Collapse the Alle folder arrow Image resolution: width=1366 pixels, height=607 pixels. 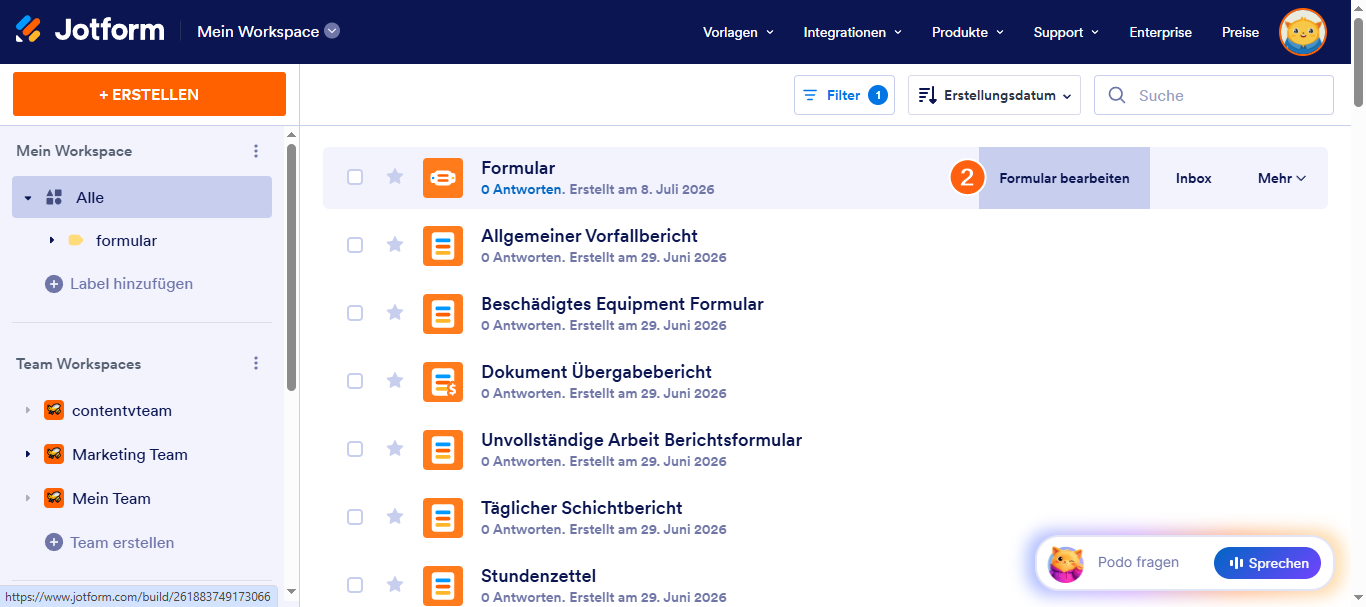28,198
